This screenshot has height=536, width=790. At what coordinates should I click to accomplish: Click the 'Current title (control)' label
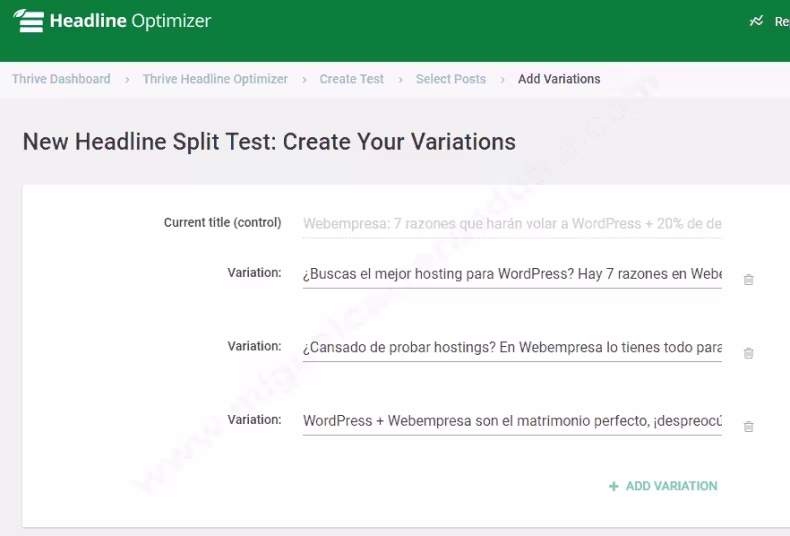222,223
